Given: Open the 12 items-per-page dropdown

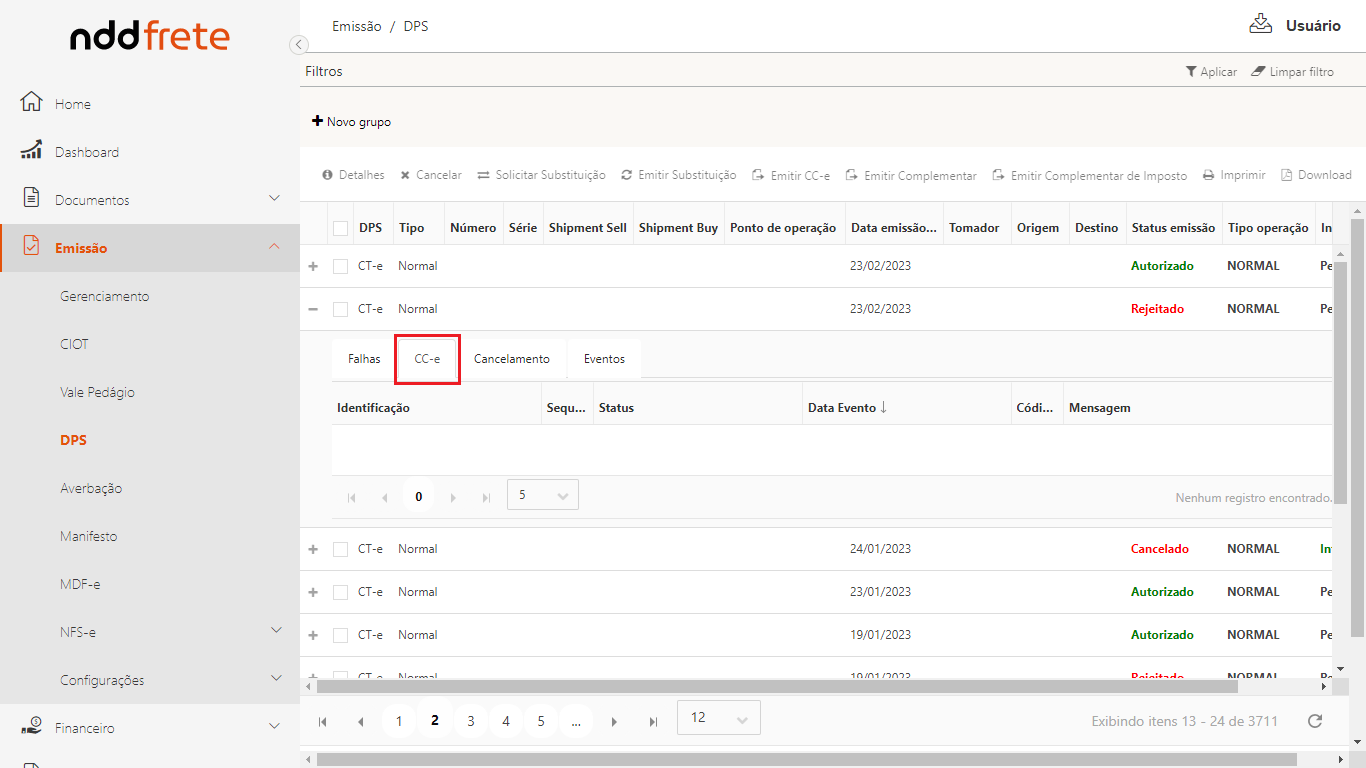Looking at the screenshot, I should pyautogui.click(x=718, y=718).
